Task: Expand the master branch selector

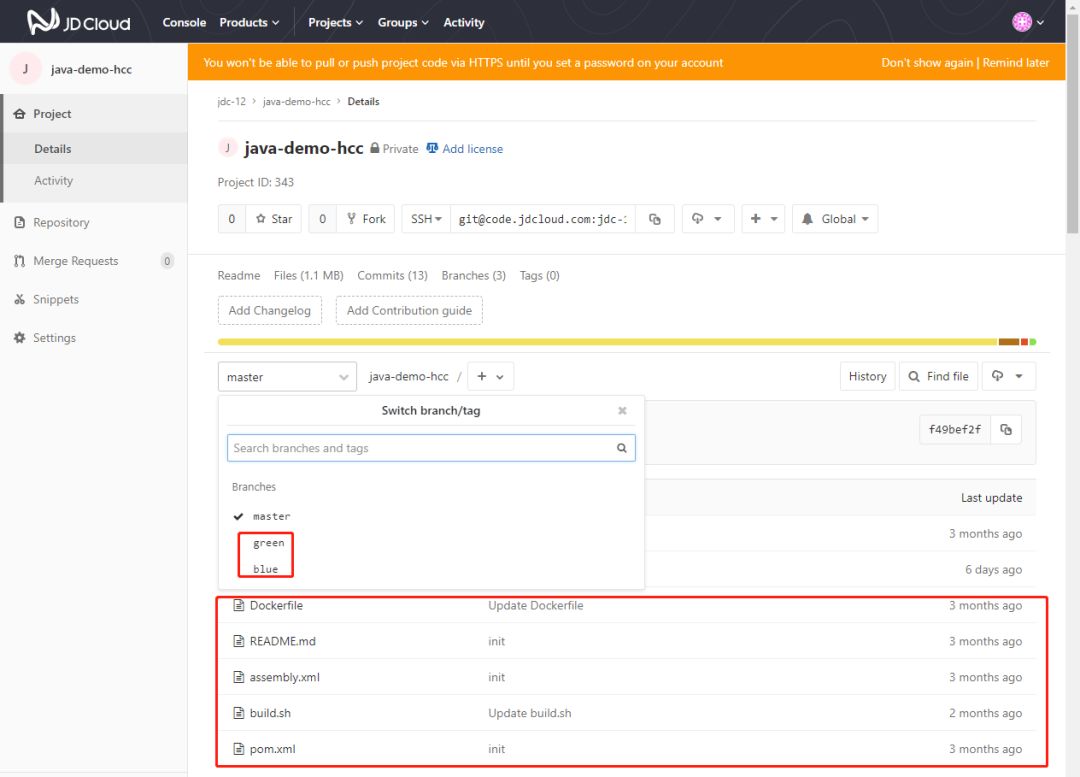Action: [287, 377]
